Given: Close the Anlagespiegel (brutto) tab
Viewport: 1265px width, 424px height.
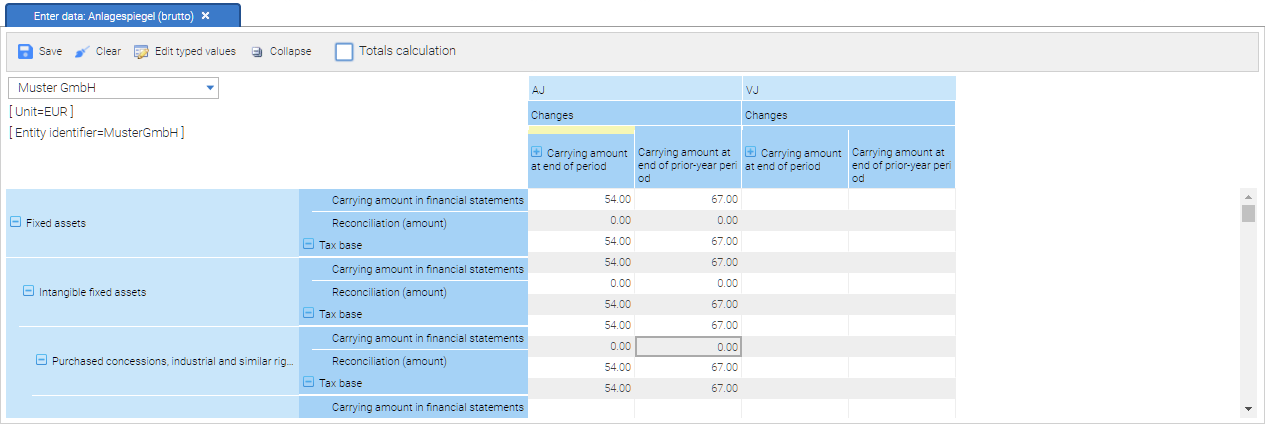Looking at the screenshot, I should pos(205,16).
